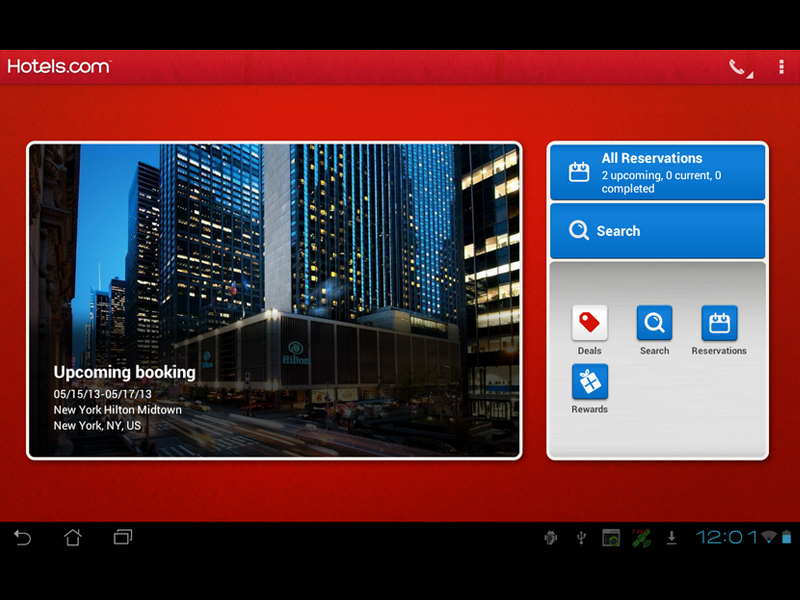The image size is (800, 600).
Task: Open the three-dot overflow menu
Action: click(781, 67)
